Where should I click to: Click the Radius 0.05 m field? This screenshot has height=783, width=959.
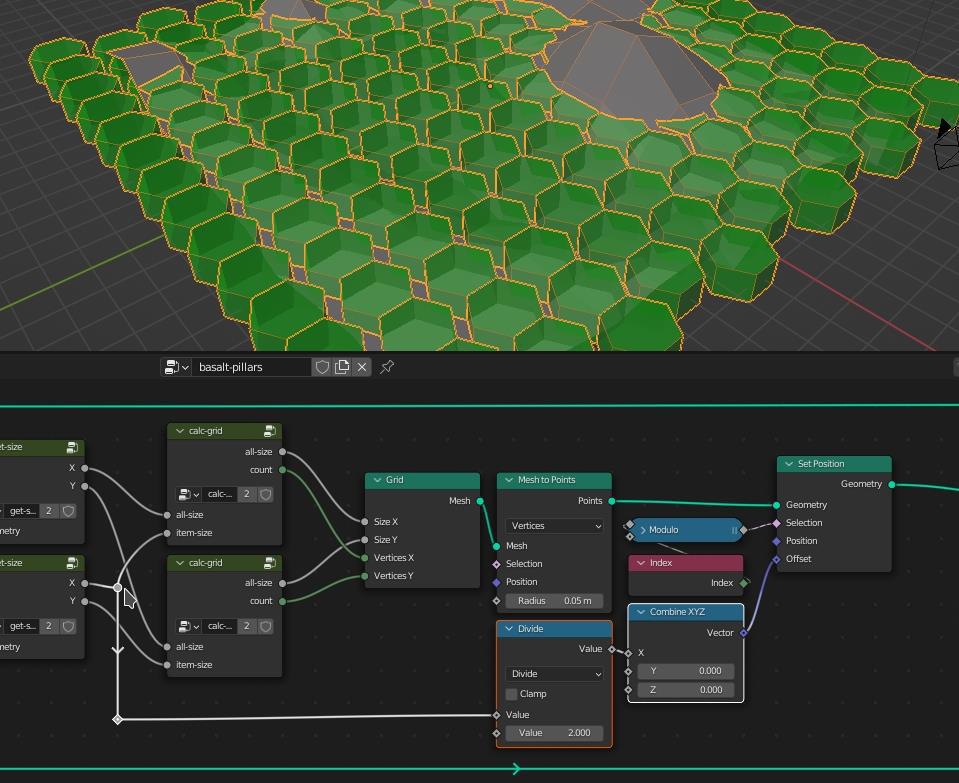coord(554,601)
